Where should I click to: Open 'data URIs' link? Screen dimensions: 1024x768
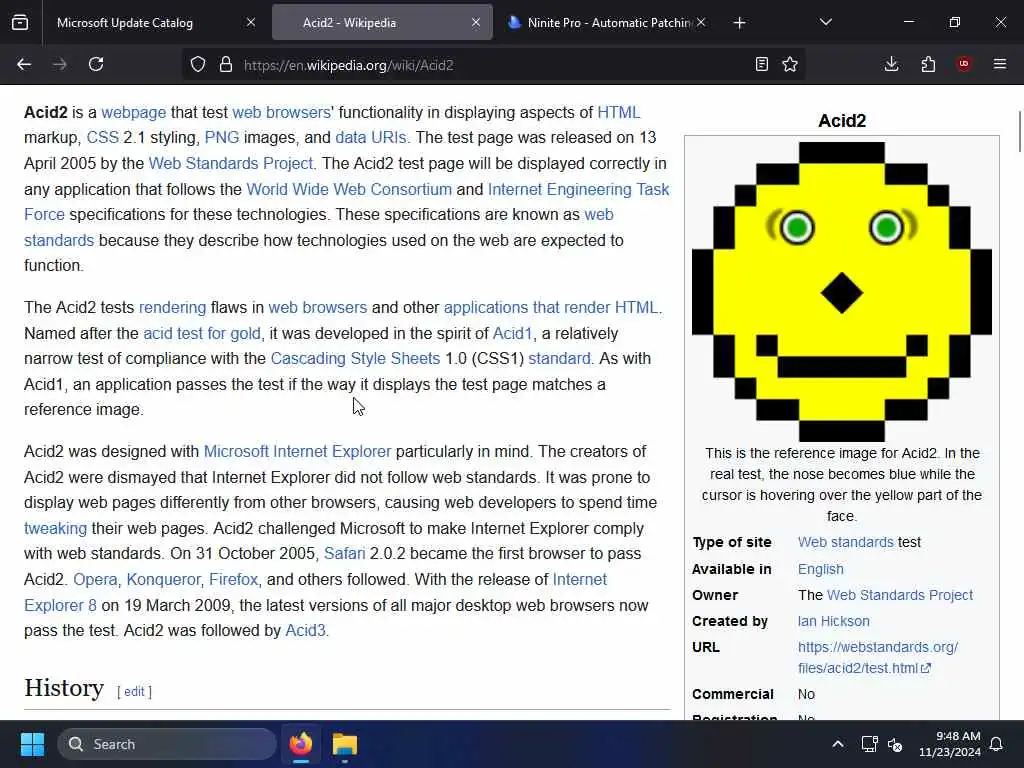[371, 138]
